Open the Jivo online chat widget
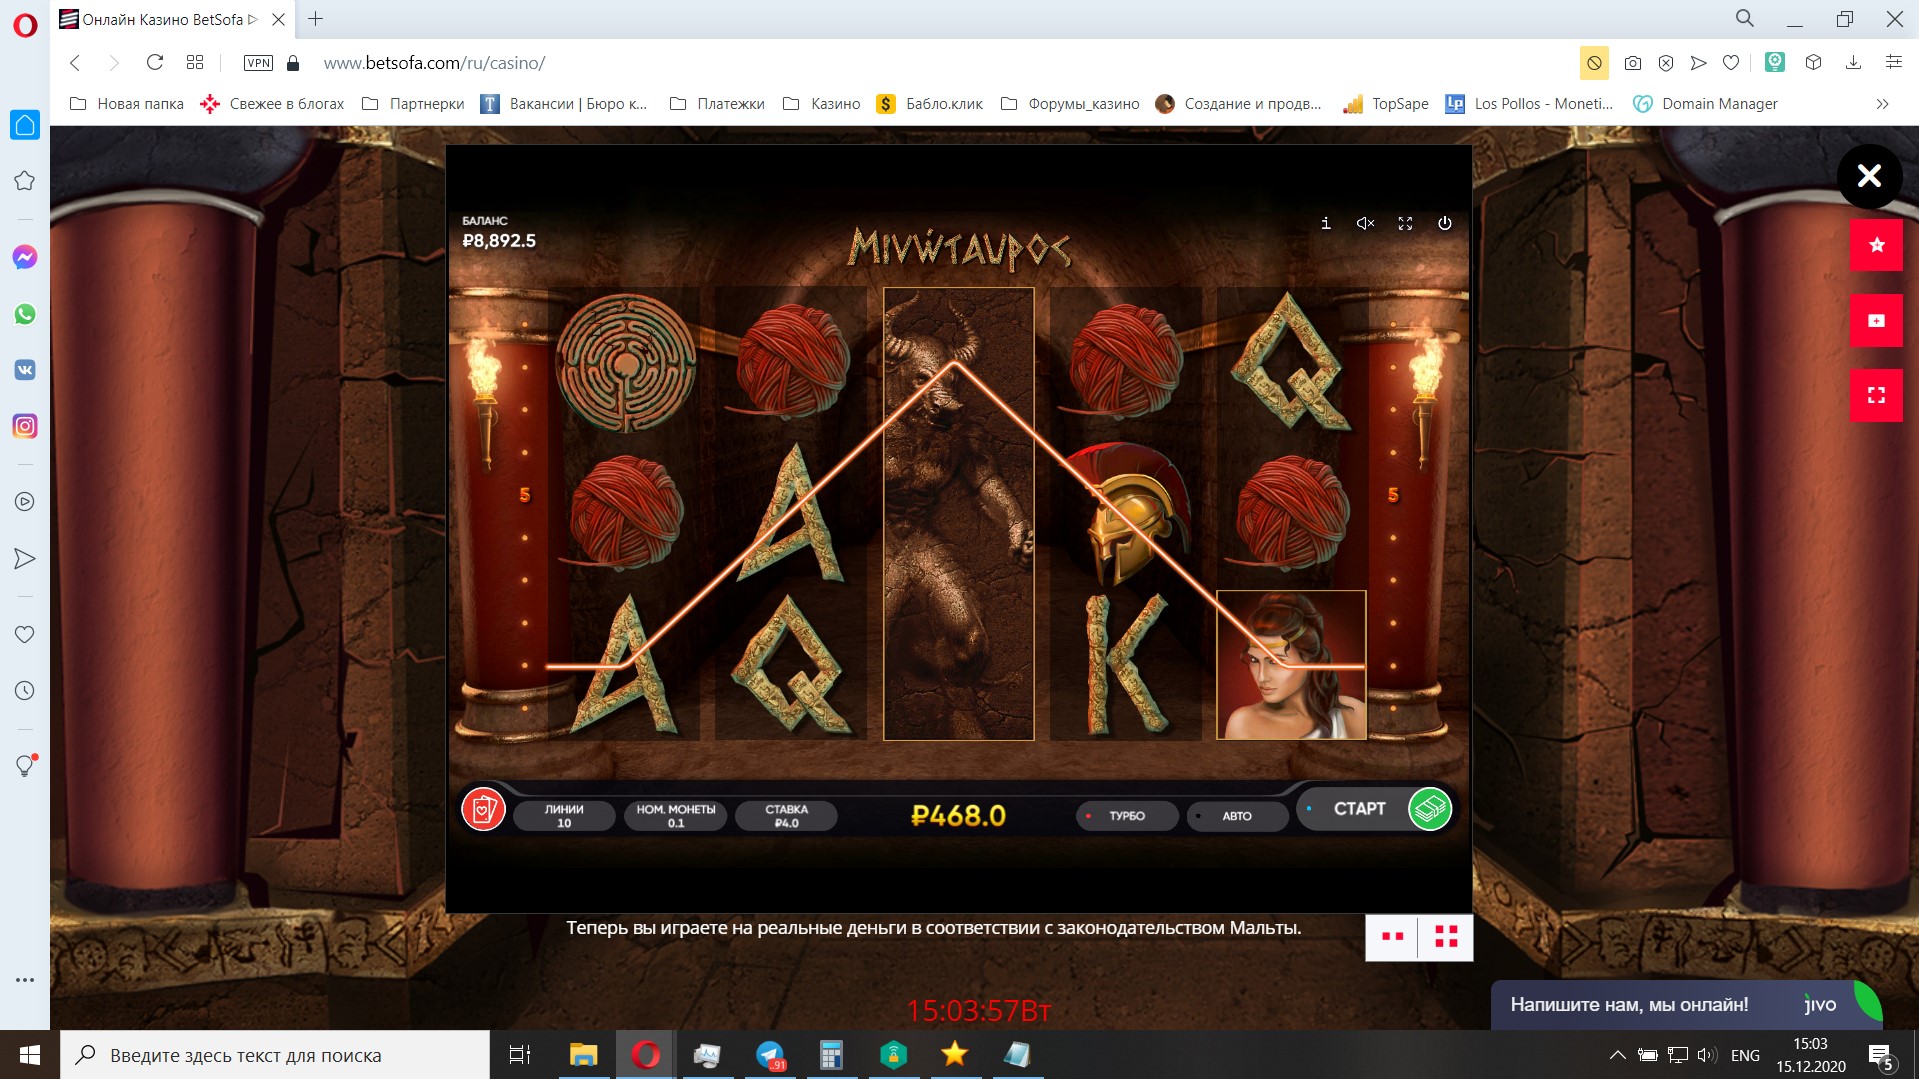This screenshot has width=1919, height=1079. [1686, 1005]
